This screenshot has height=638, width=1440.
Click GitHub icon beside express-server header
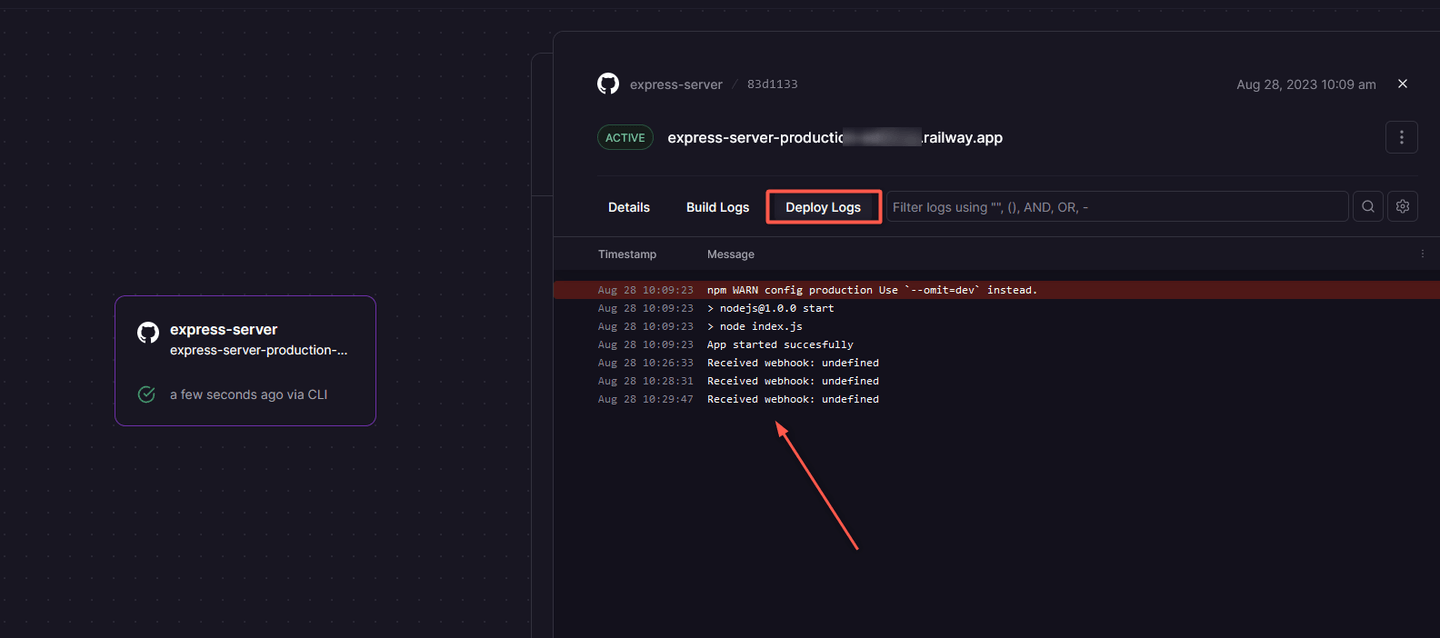[608, 84]
